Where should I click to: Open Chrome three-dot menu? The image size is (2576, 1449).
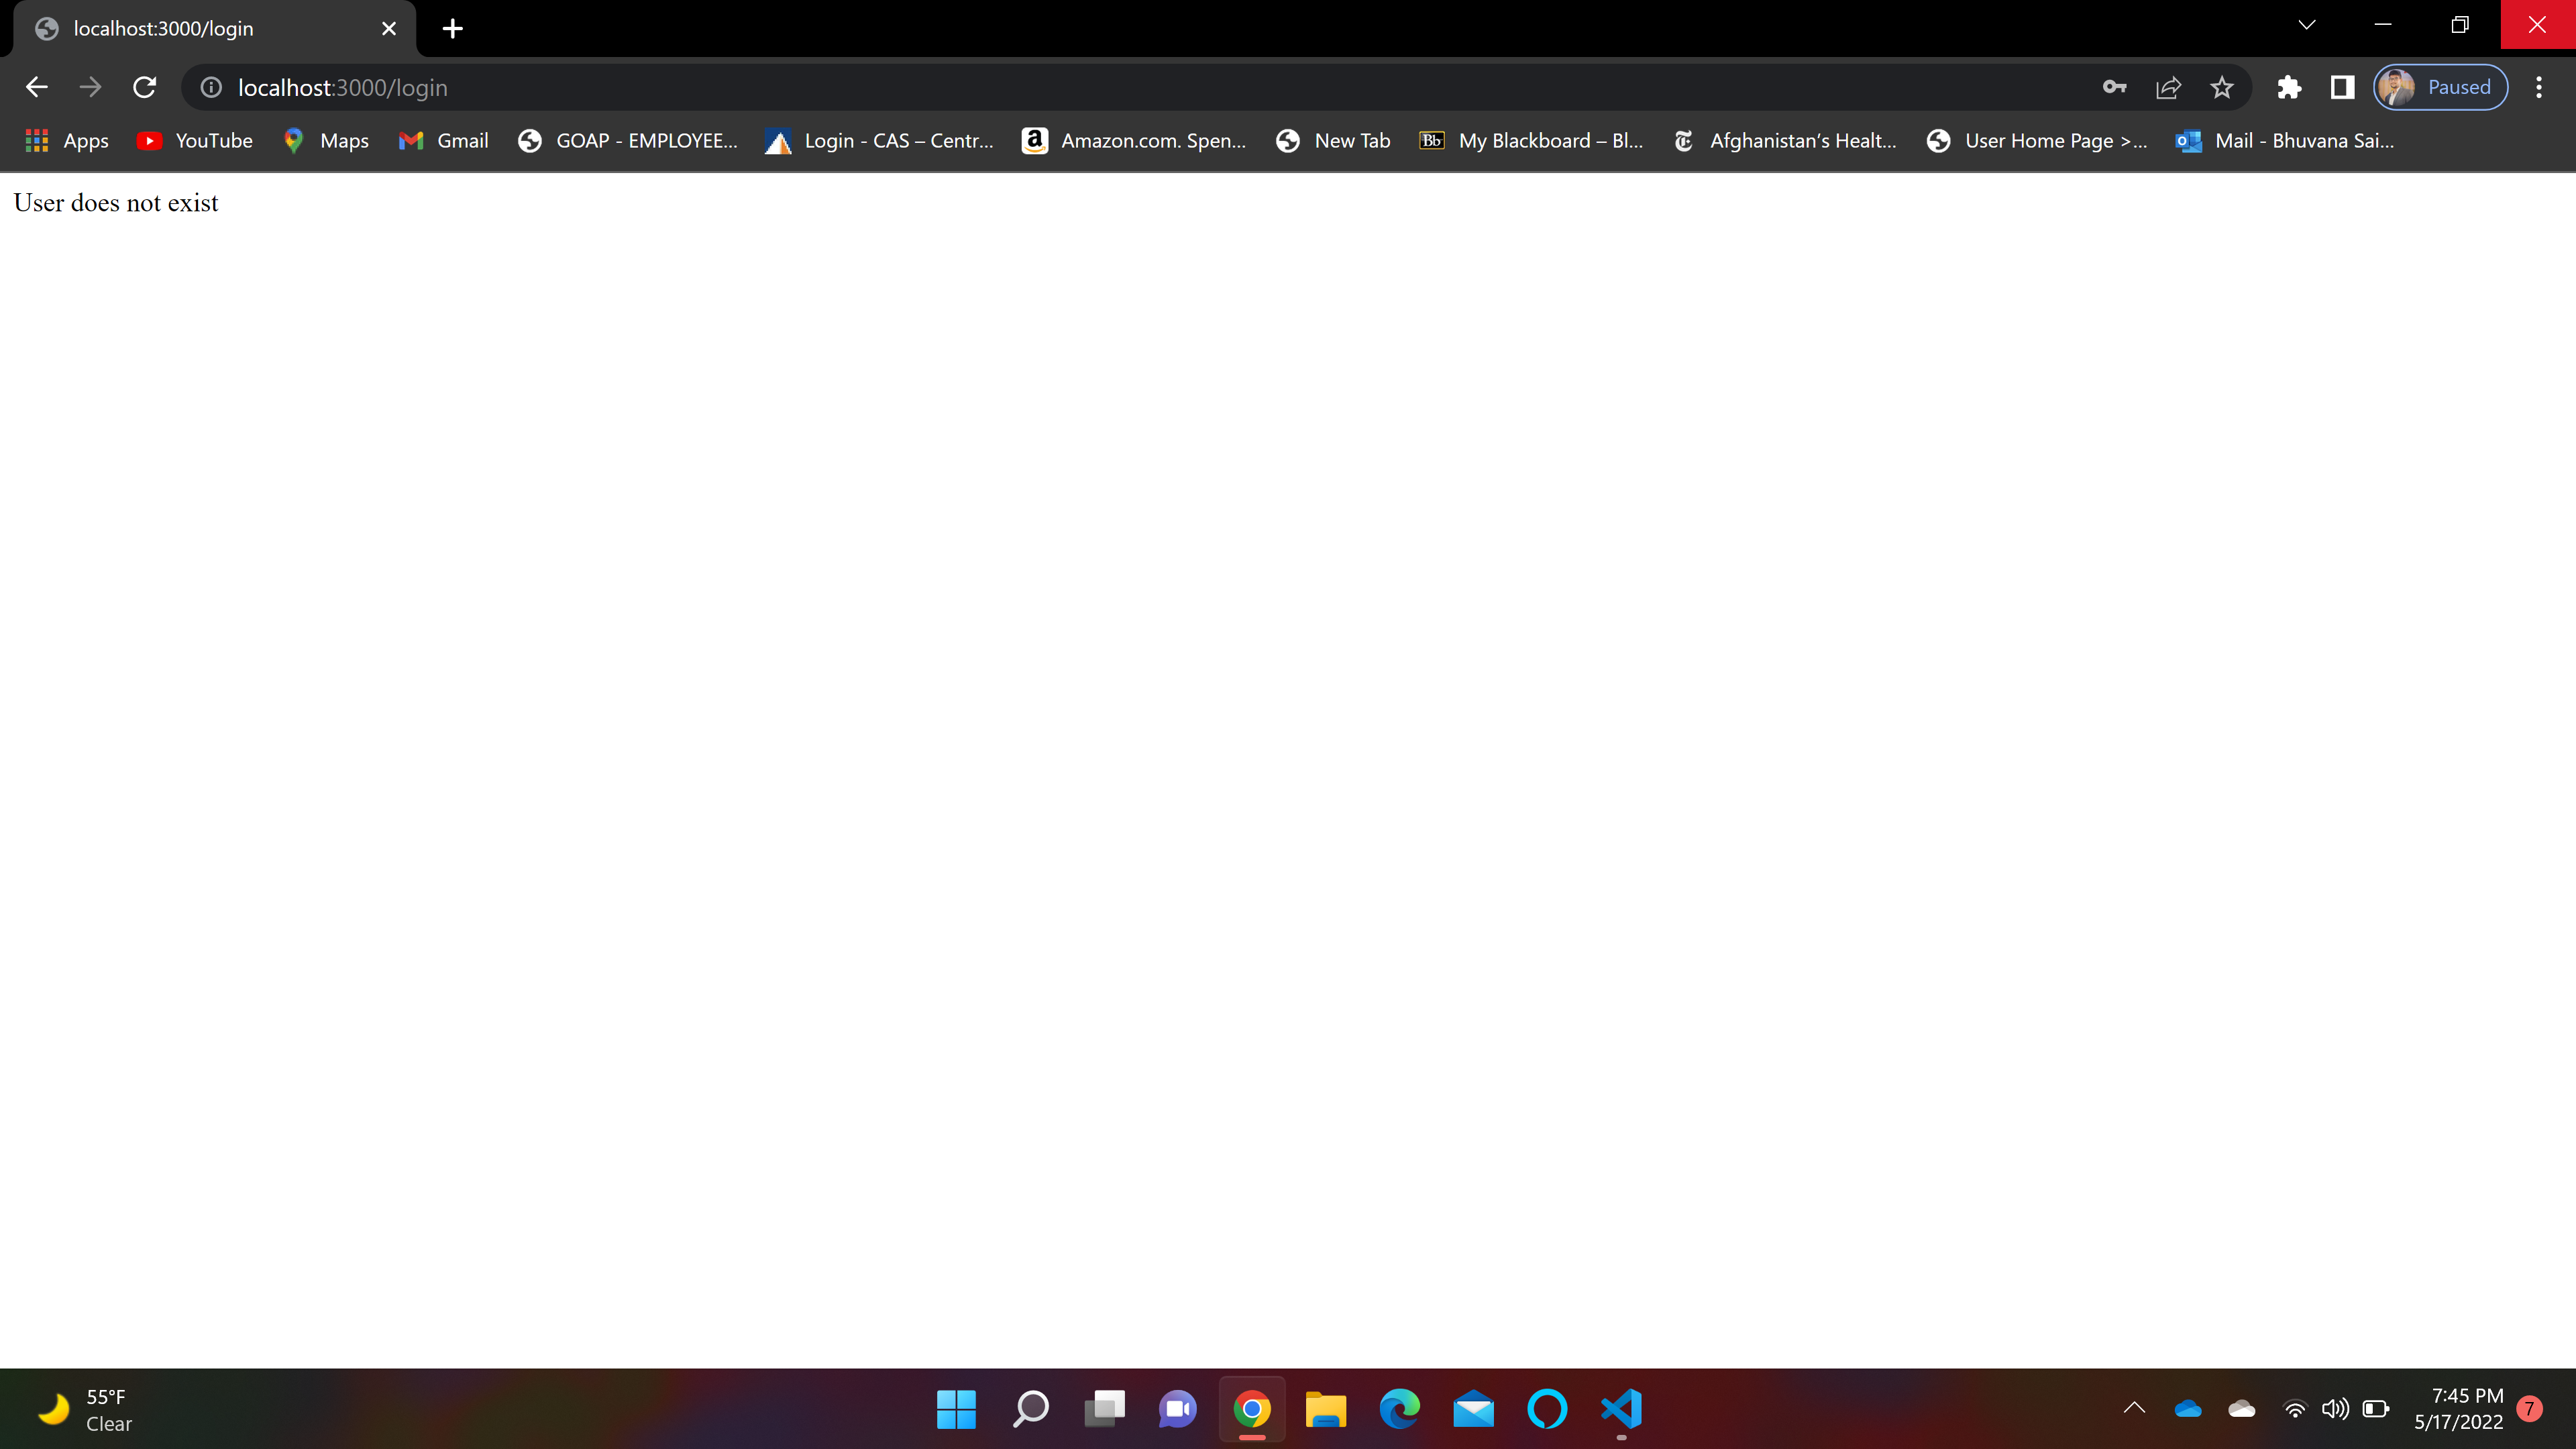[x=2538, y=88]
